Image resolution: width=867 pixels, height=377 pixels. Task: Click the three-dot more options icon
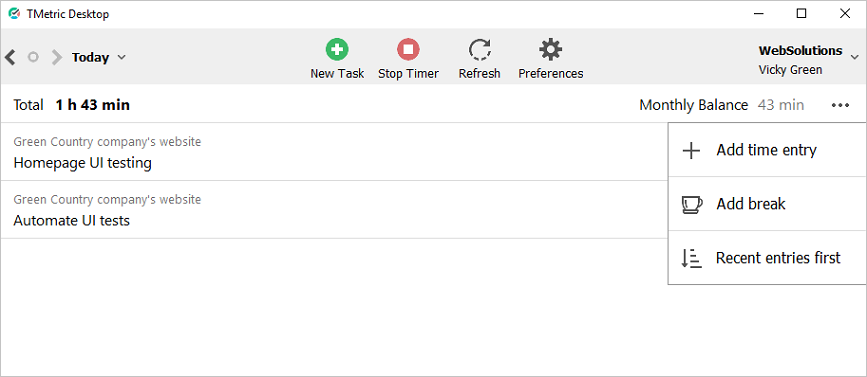(x=840, y=105)
